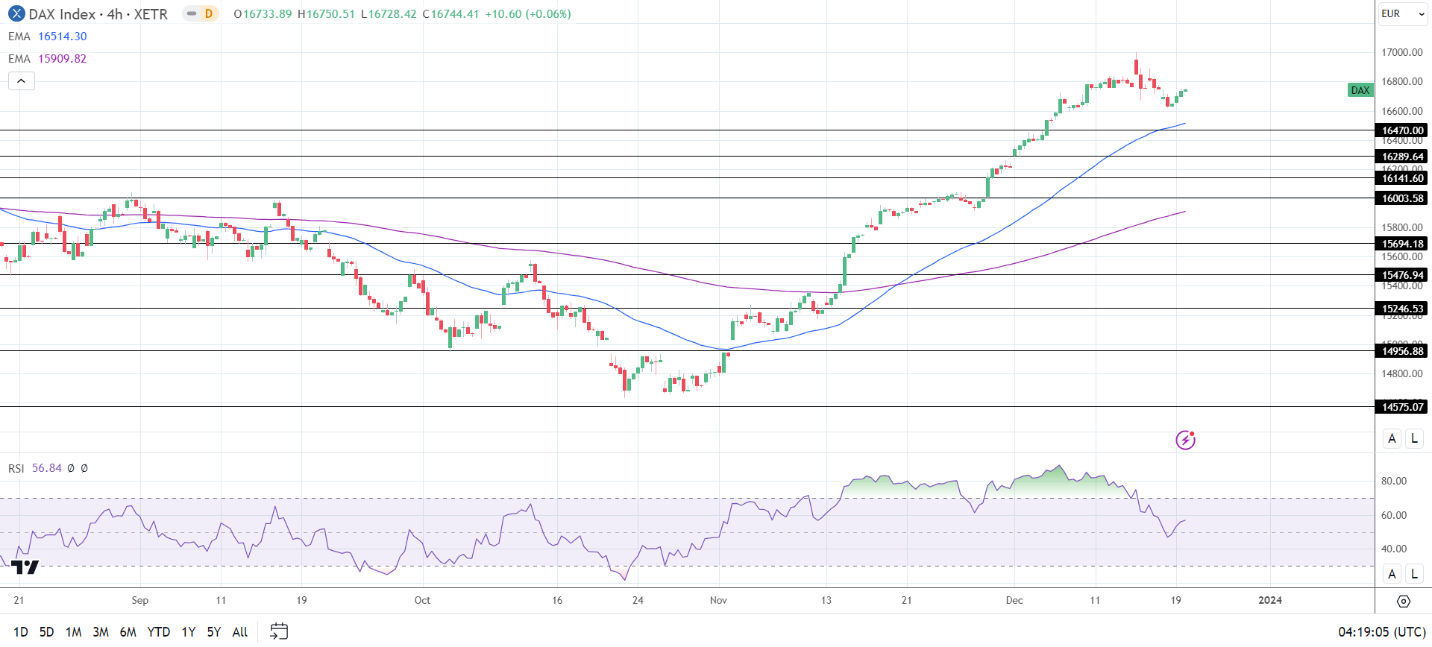
Task: Click the 16141.60 horizontal line label
Action: (1403, 178)
